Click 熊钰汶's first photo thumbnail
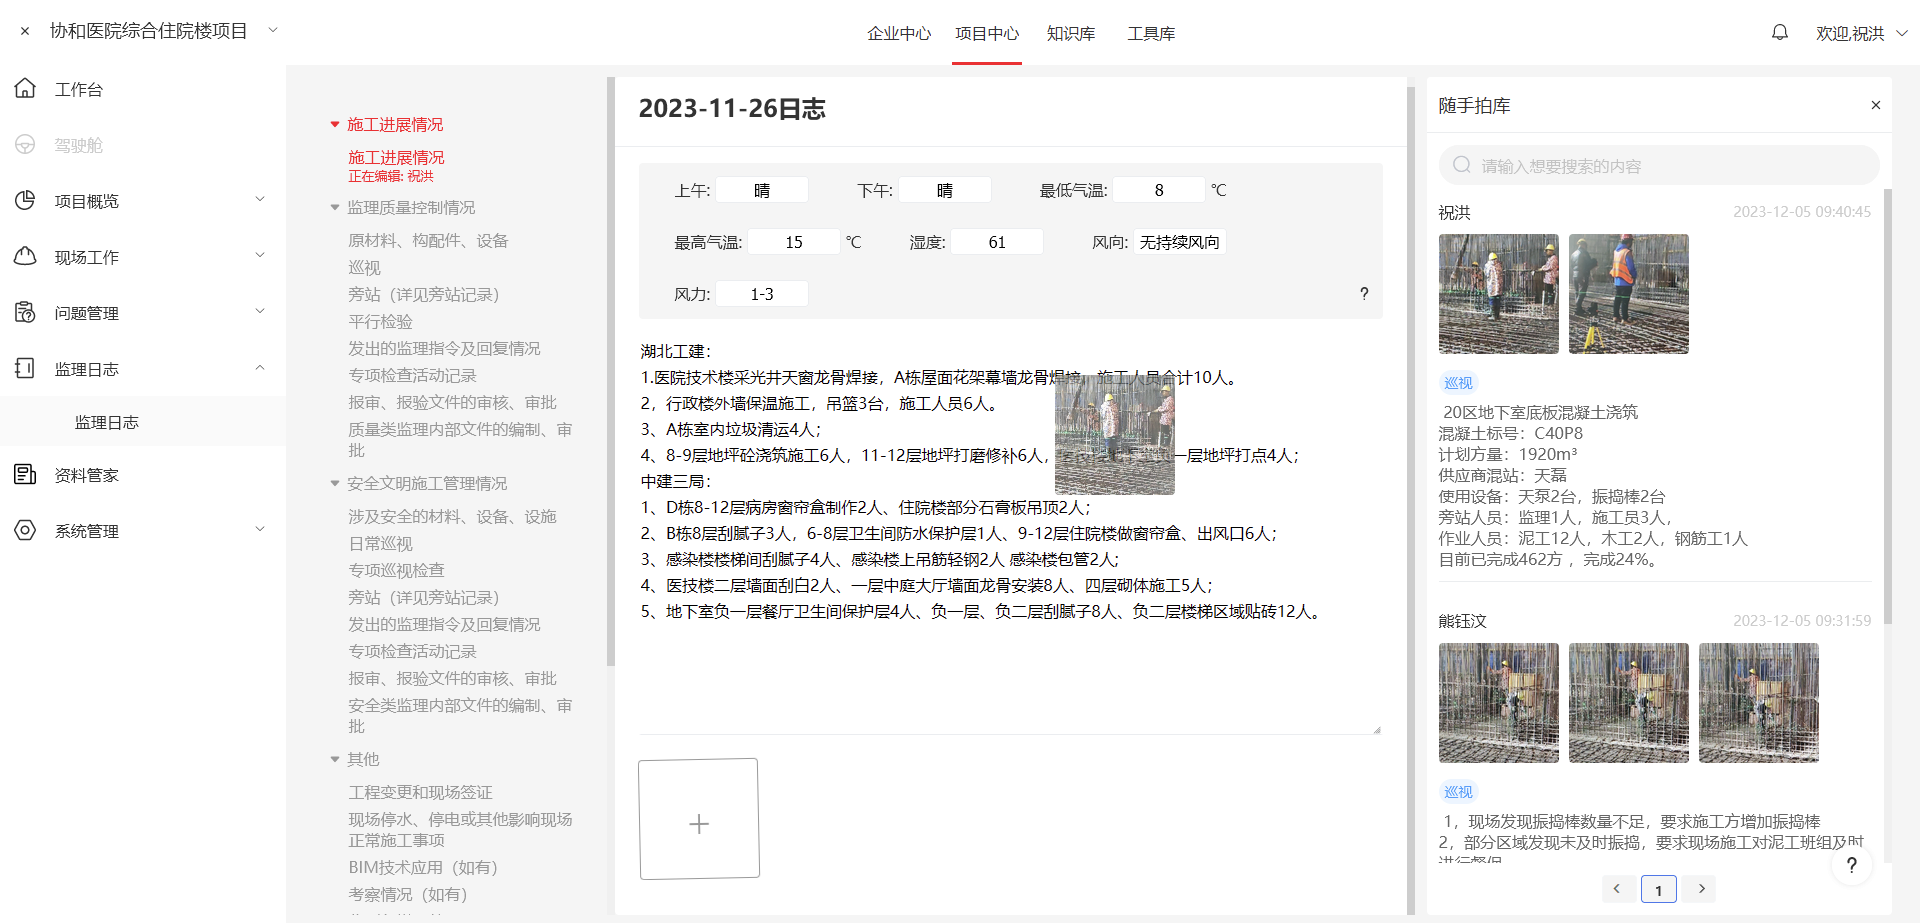The width and height of the screenshot is (1920, 923). point(1498,703)
